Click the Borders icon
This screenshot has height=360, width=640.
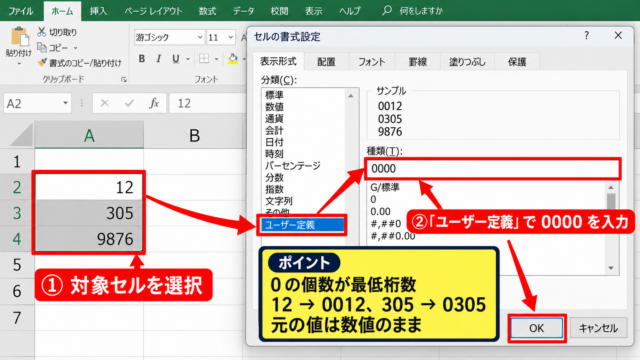pyautogui.click(x=204, y=59)
